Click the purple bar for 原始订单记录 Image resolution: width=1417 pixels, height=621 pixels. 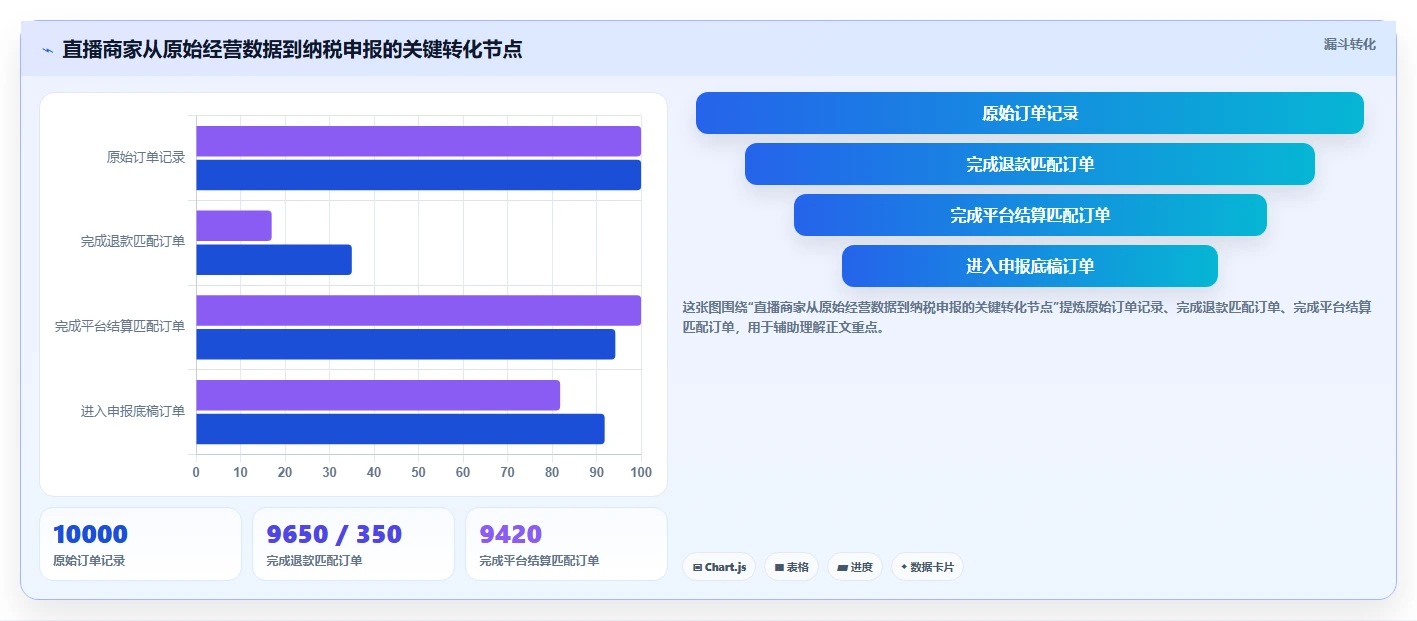tap(418, 141)
